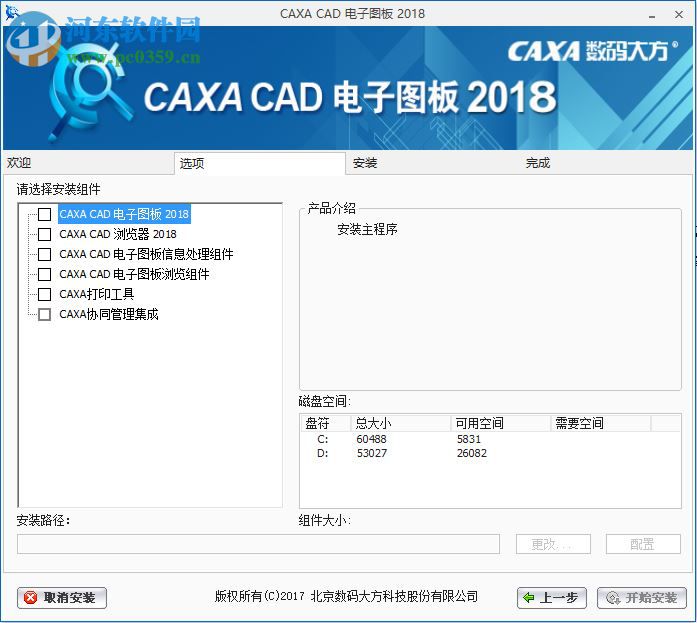
Task: Click the 总大小 column header
Action: pyautogui.click(x=401, y=423)
